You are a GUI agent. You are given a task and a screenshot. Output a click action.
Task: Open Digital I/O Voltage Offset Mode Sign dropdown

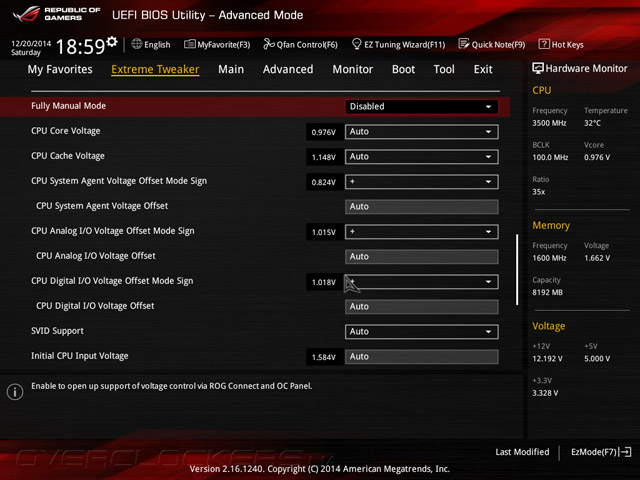[x=422, y=282]
